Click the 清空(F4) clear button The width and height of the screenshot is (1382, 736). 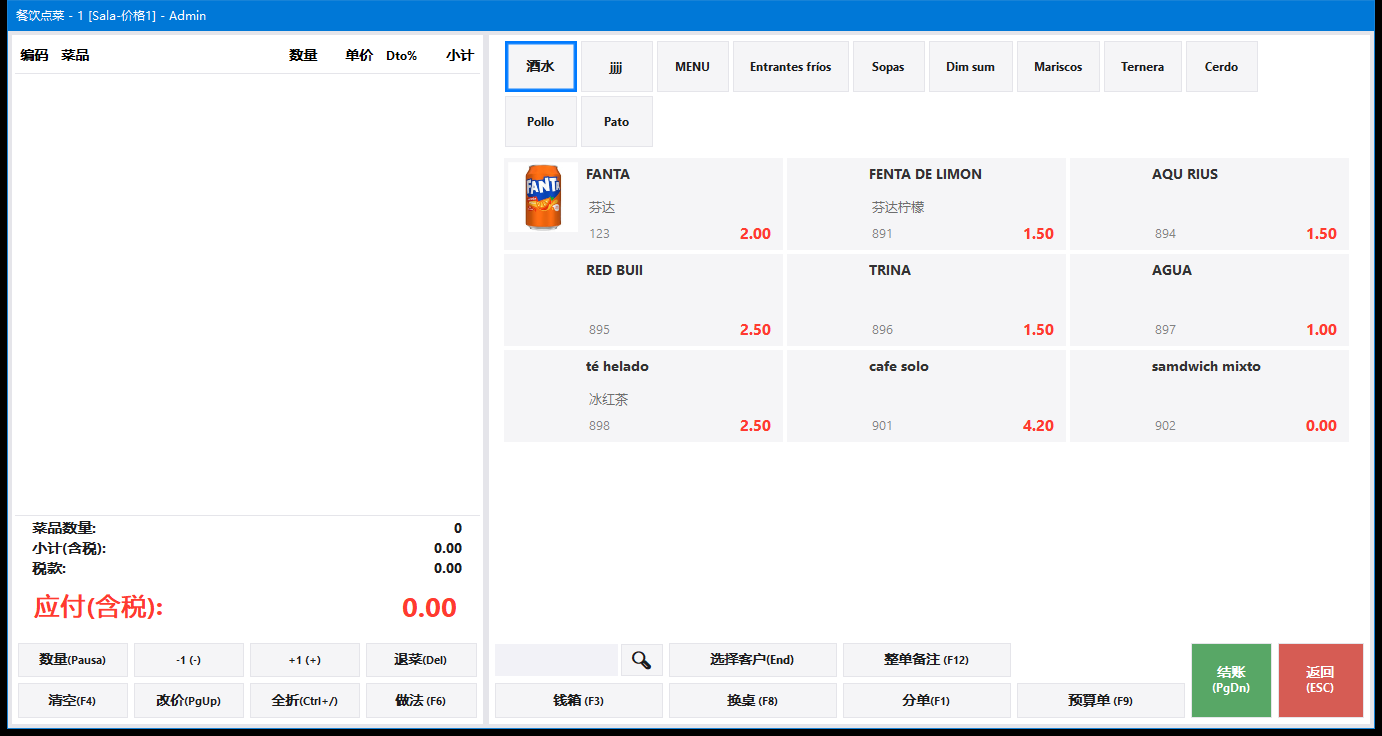(73, 701)
